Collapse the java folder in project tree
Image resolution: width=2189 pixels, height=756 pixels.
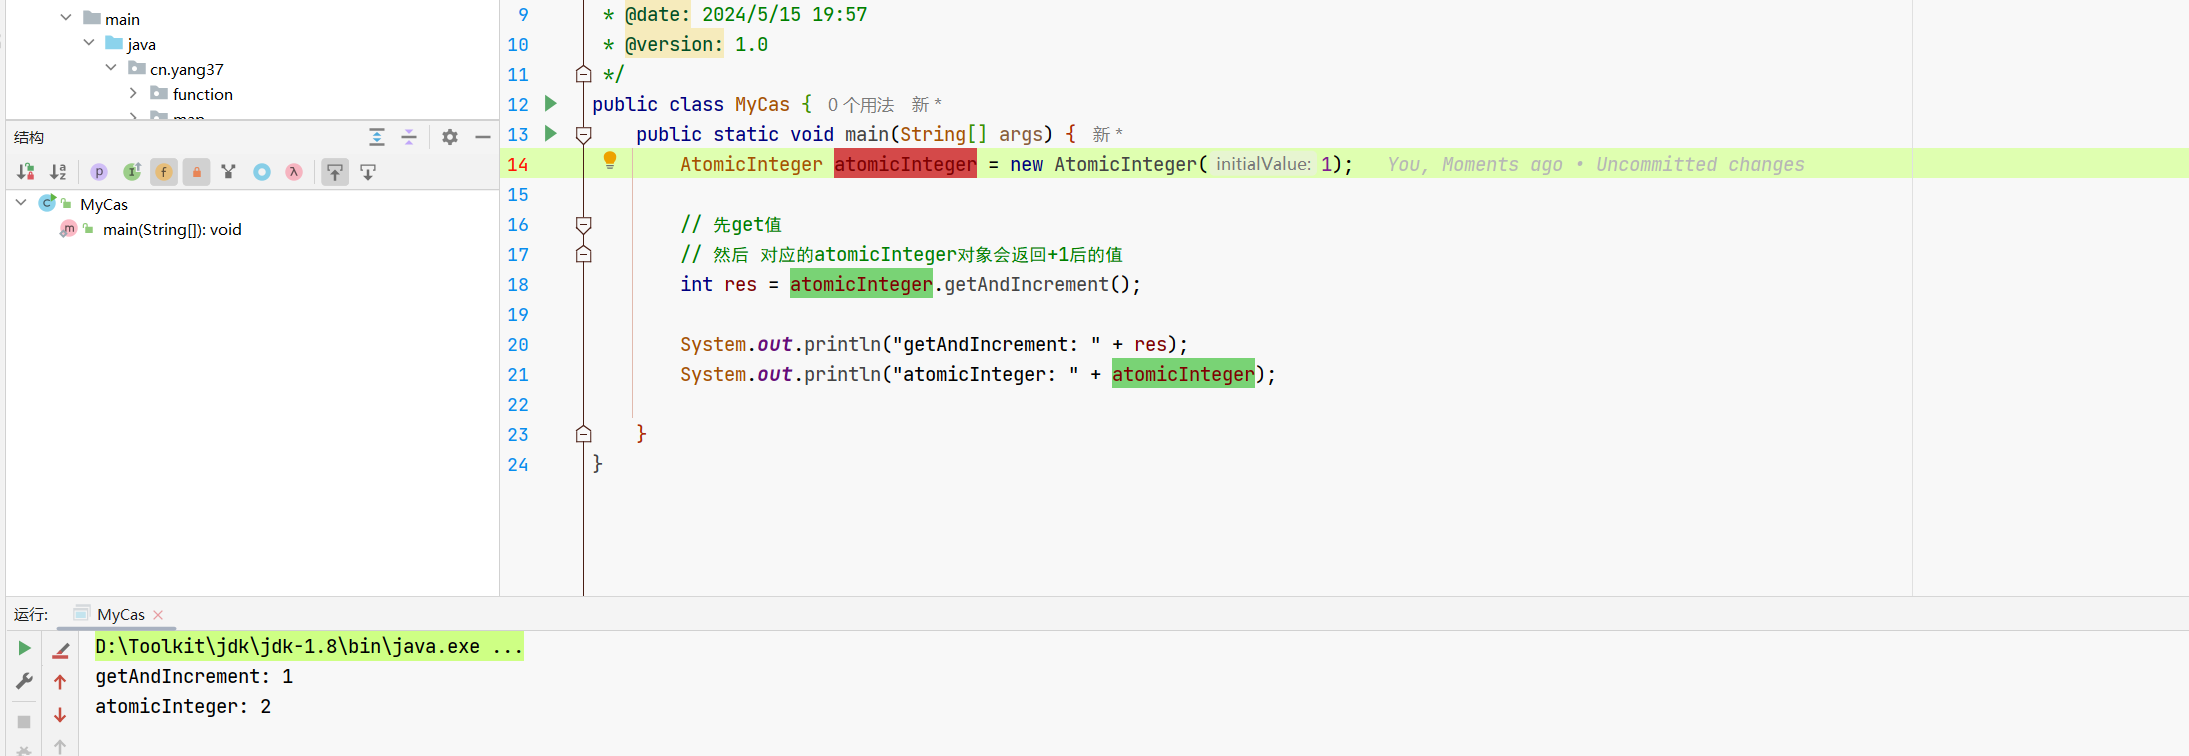click(89, 43)
